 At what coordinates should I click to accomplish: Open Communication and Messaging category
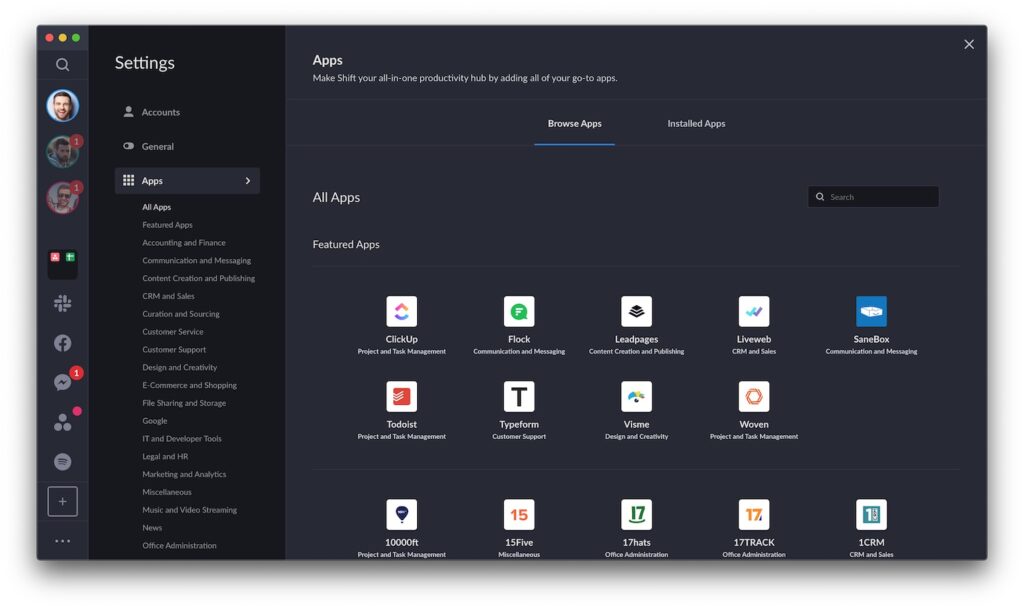click(197, 260)
